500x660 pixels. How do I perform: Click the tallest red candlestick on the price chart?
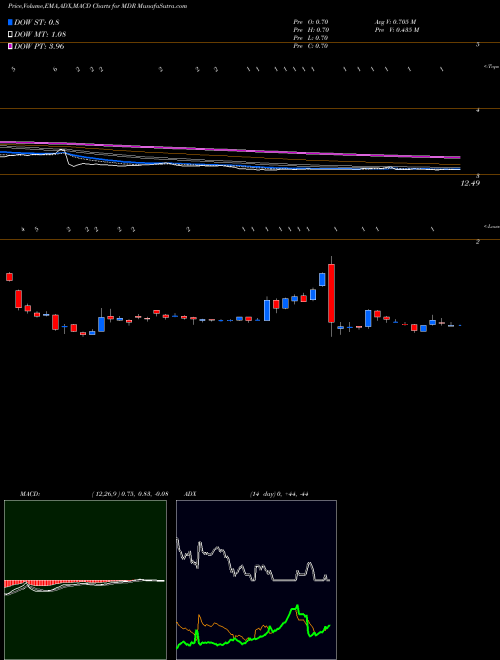332,293
